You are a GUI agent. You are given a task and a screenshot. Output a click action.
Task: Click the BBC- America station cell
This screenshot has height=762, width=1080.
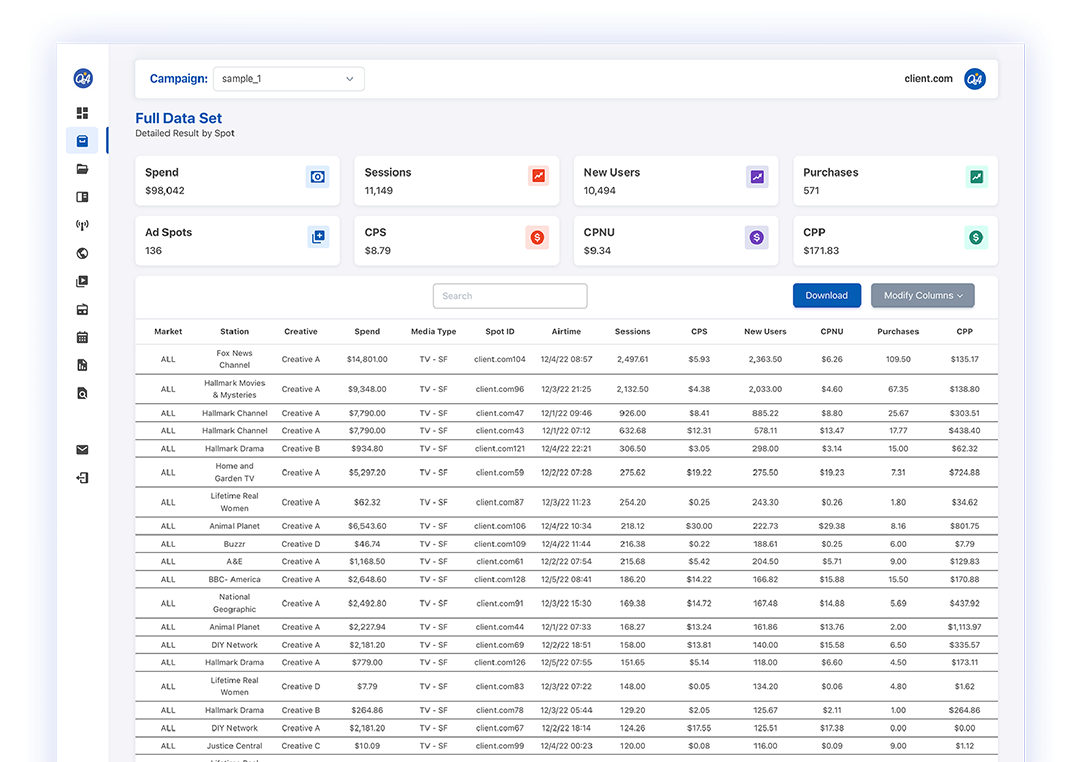click(x=234, y=579)
